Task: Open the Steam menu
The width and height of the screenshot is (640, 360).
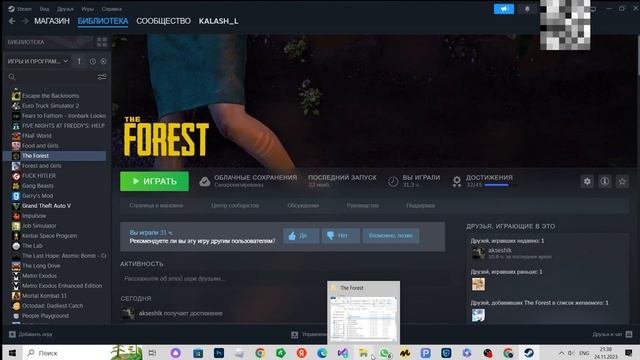Action: point(20,9)
